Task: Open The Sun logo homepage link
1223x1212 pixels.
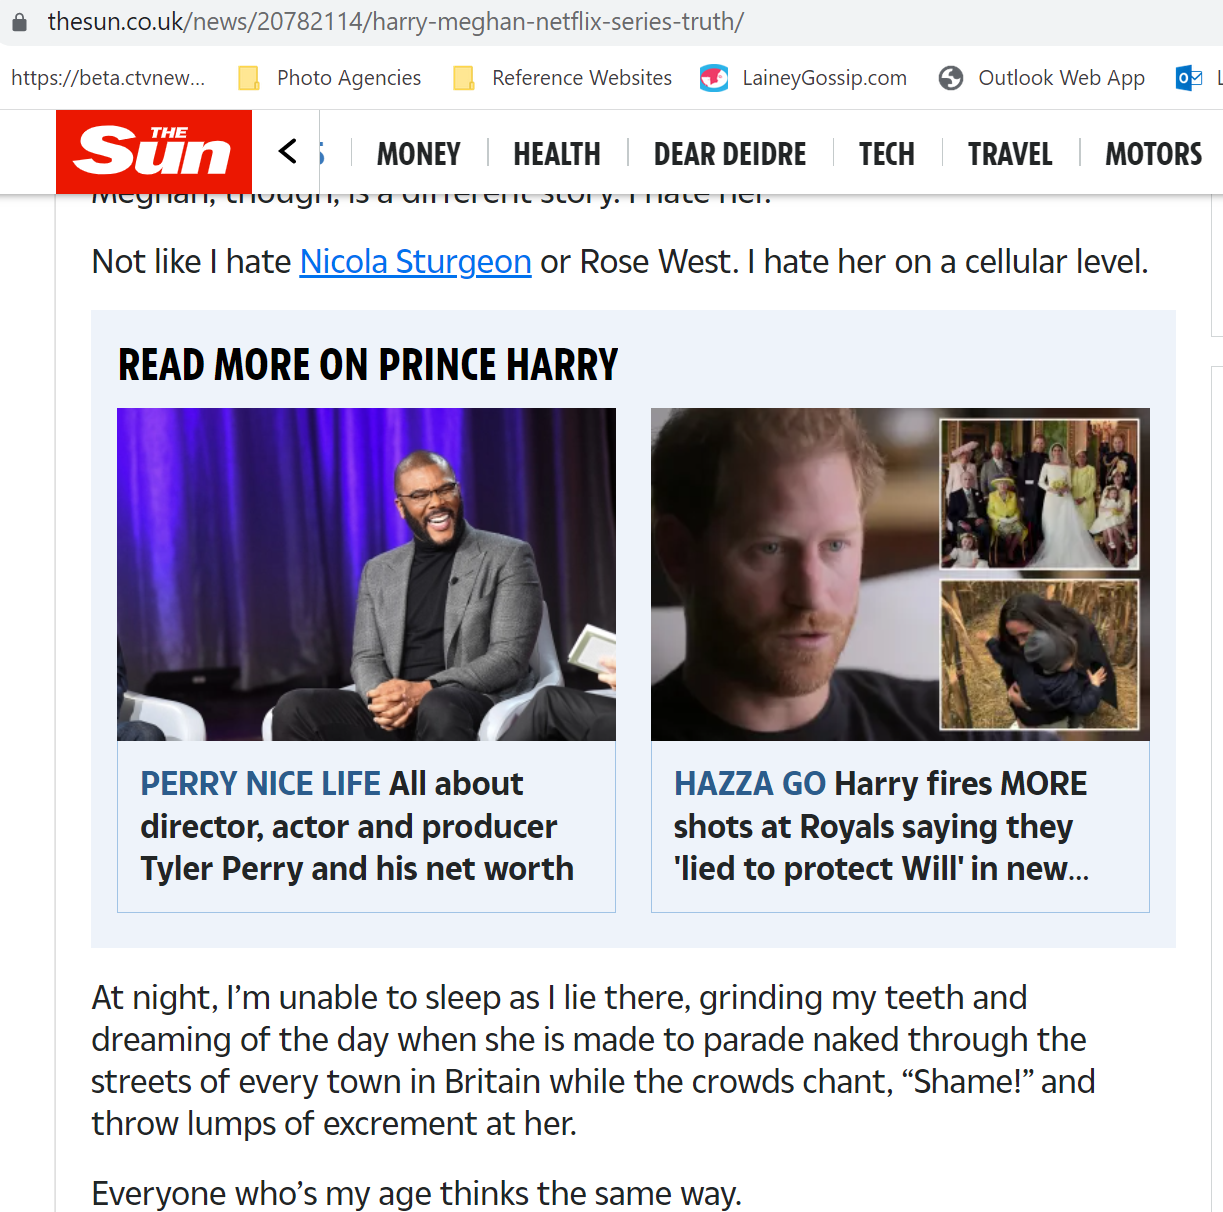Action: (x=154, y=152)
